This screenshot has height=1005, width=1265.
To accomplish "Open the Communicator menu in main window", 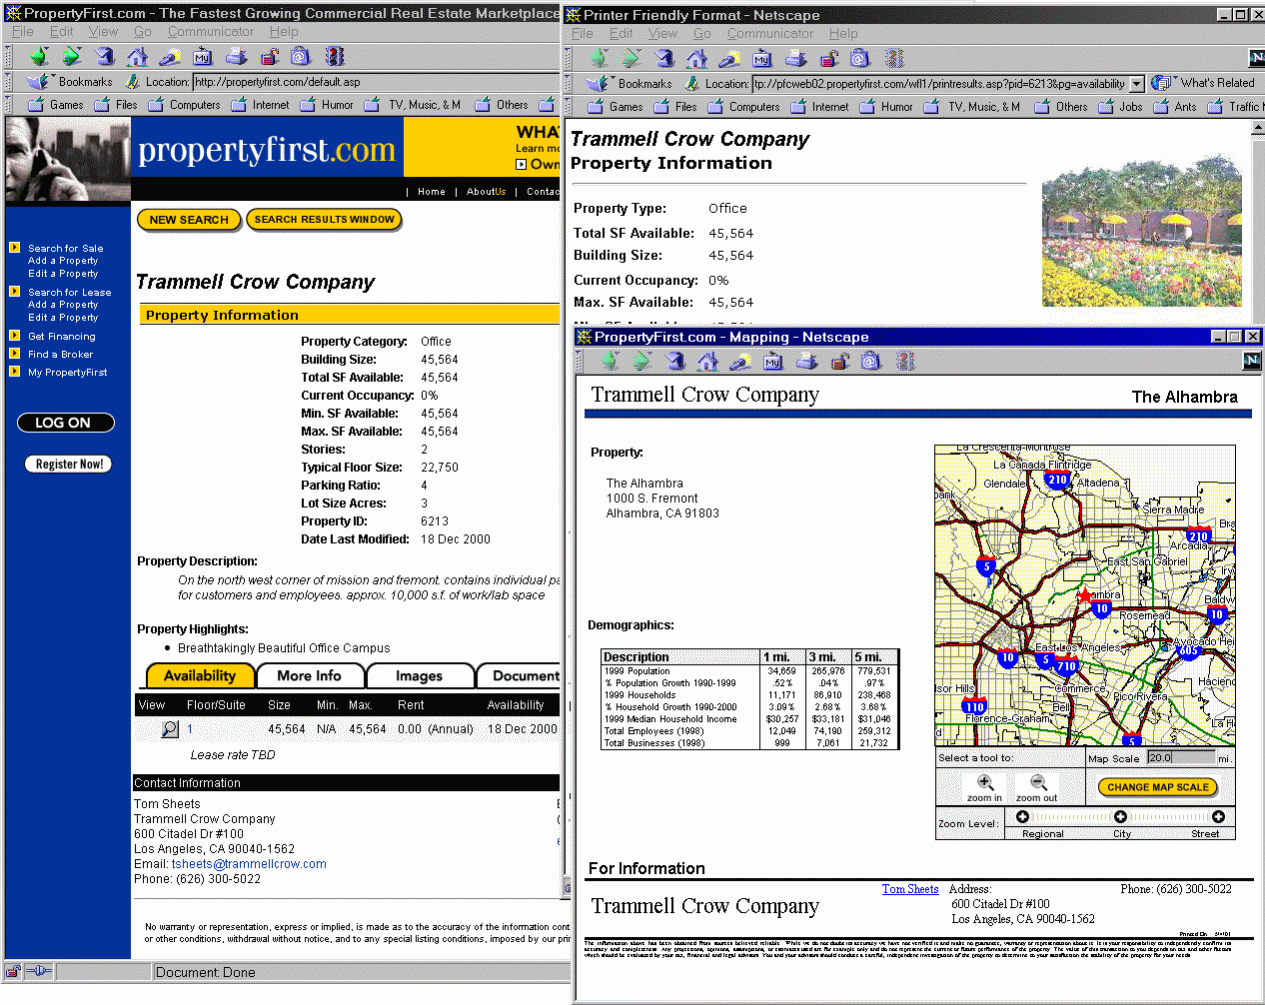I will [210, 32].
